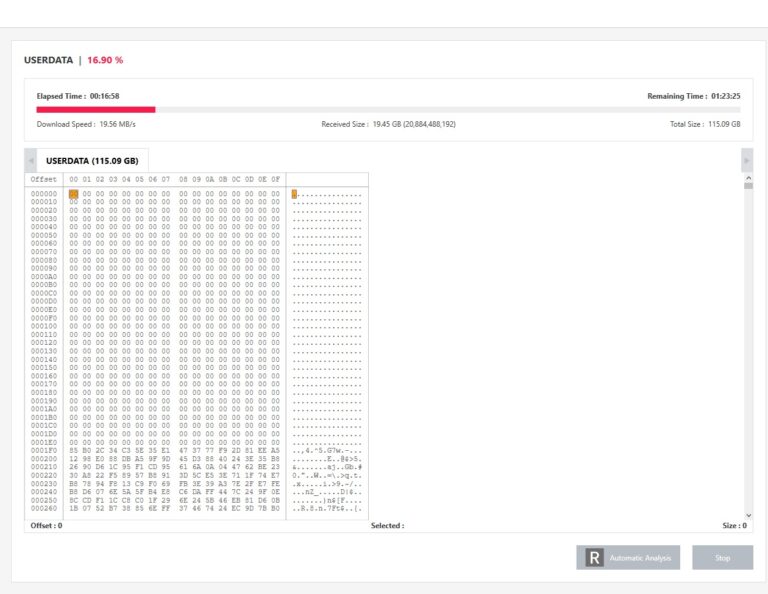Click the Automatic Analysis button
The width and height of the screenshot is (768, 594).
click(628, 557)
